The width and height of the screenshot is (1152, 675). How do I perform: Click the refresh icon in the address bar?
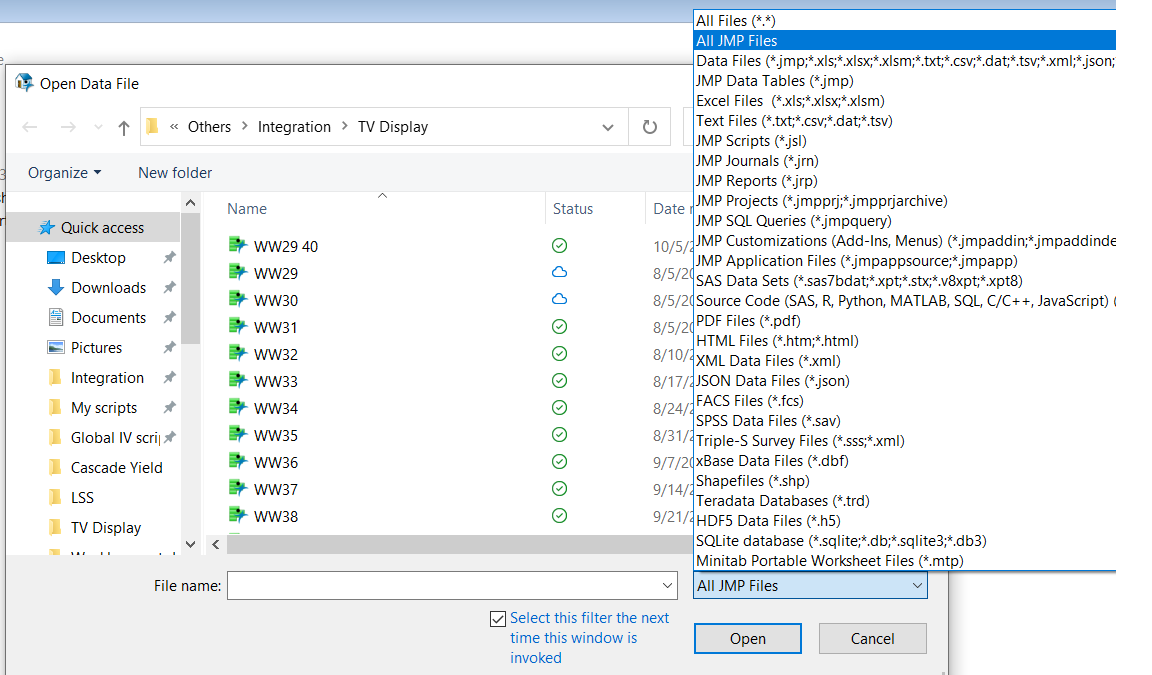[x=649, y=126]
